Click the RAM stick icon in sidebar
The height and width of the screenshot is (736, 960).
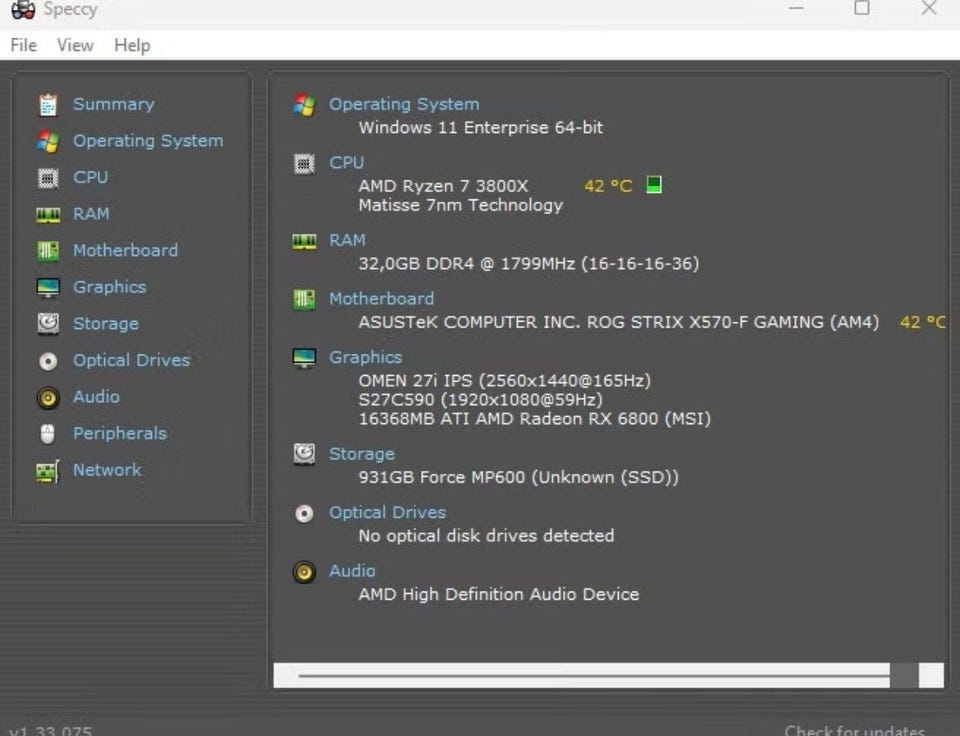[48, 215]
